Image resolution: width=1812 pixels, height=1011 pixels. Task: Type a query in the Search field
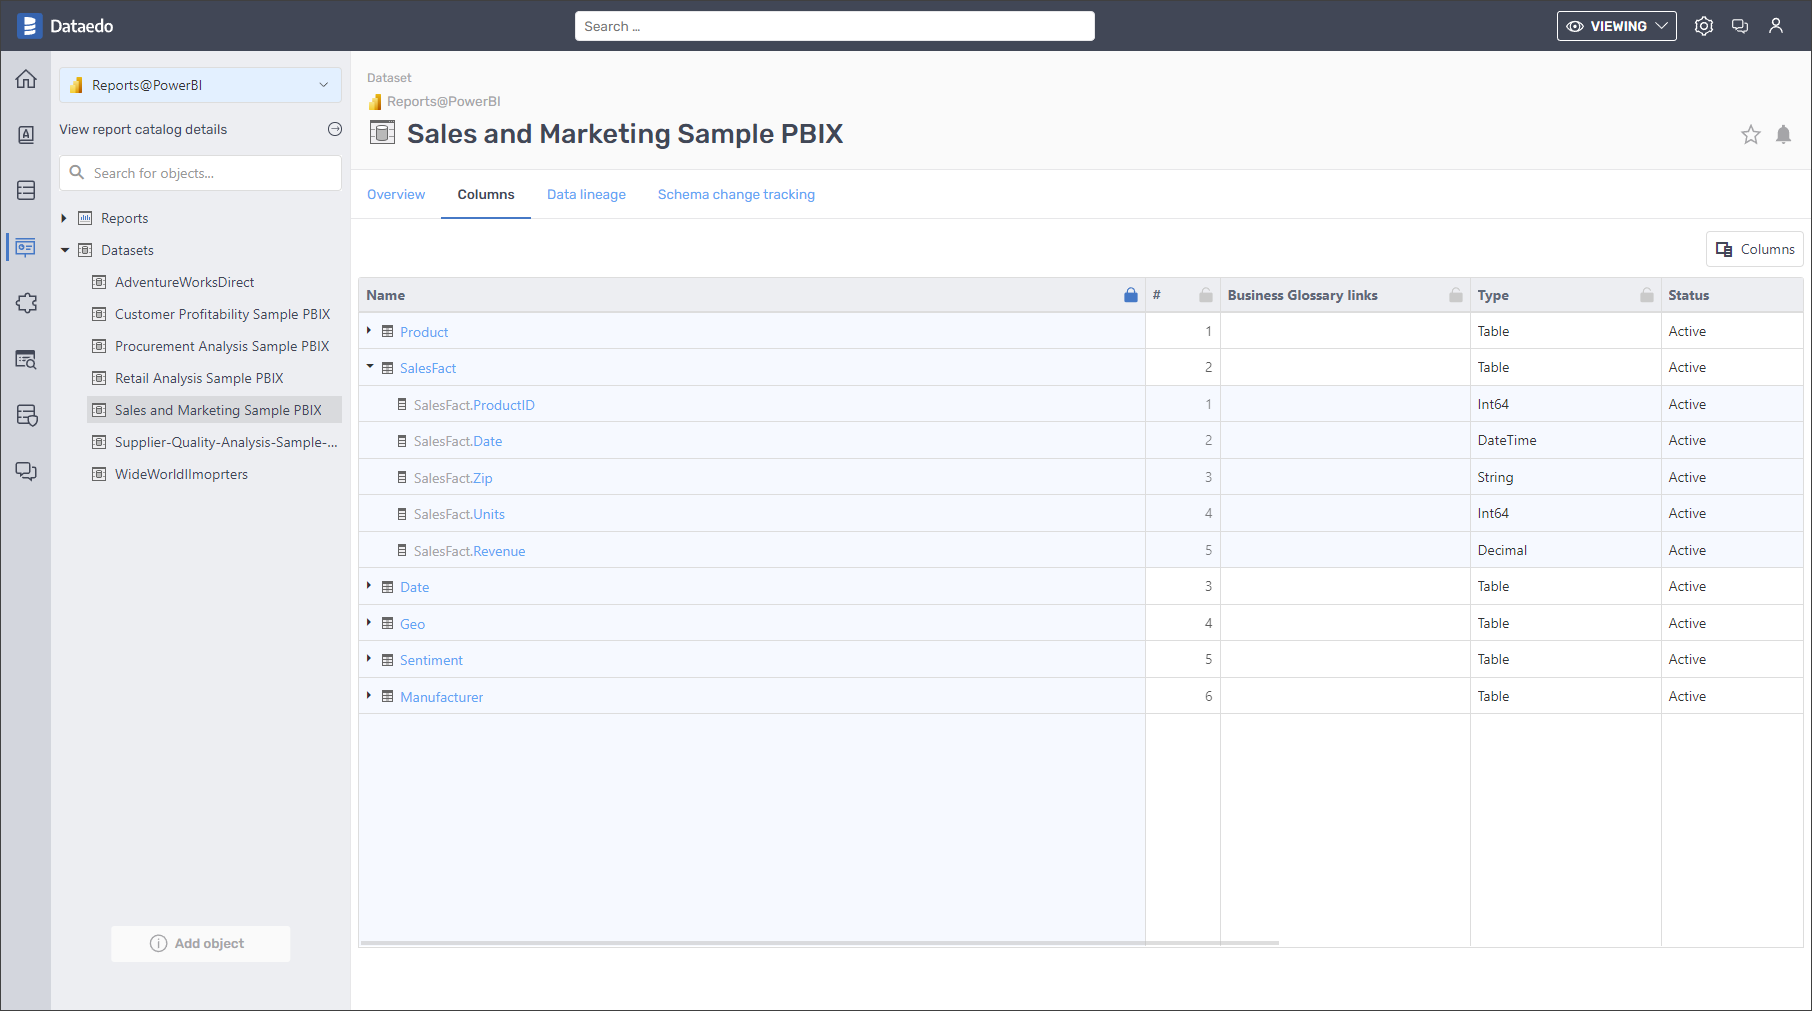click(x=834, y=25)
